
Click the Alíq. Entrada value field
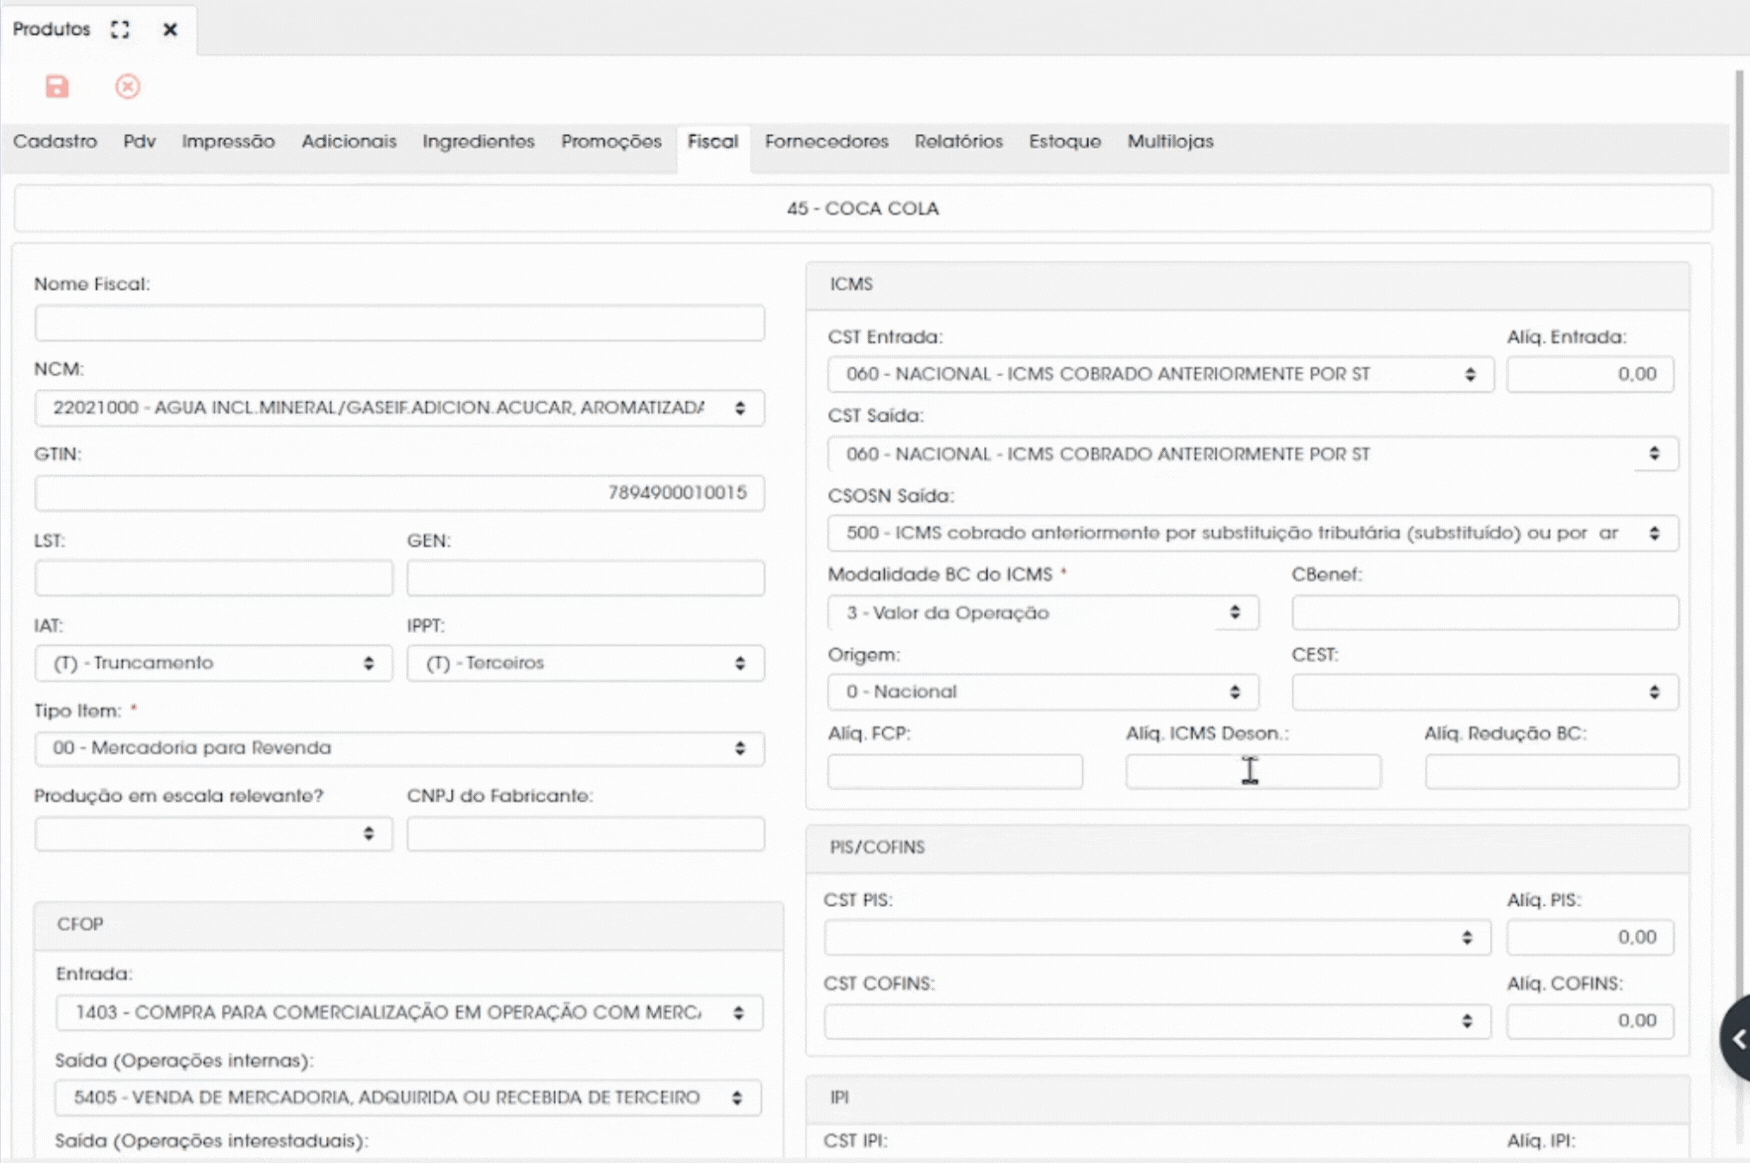(1590, 374)
